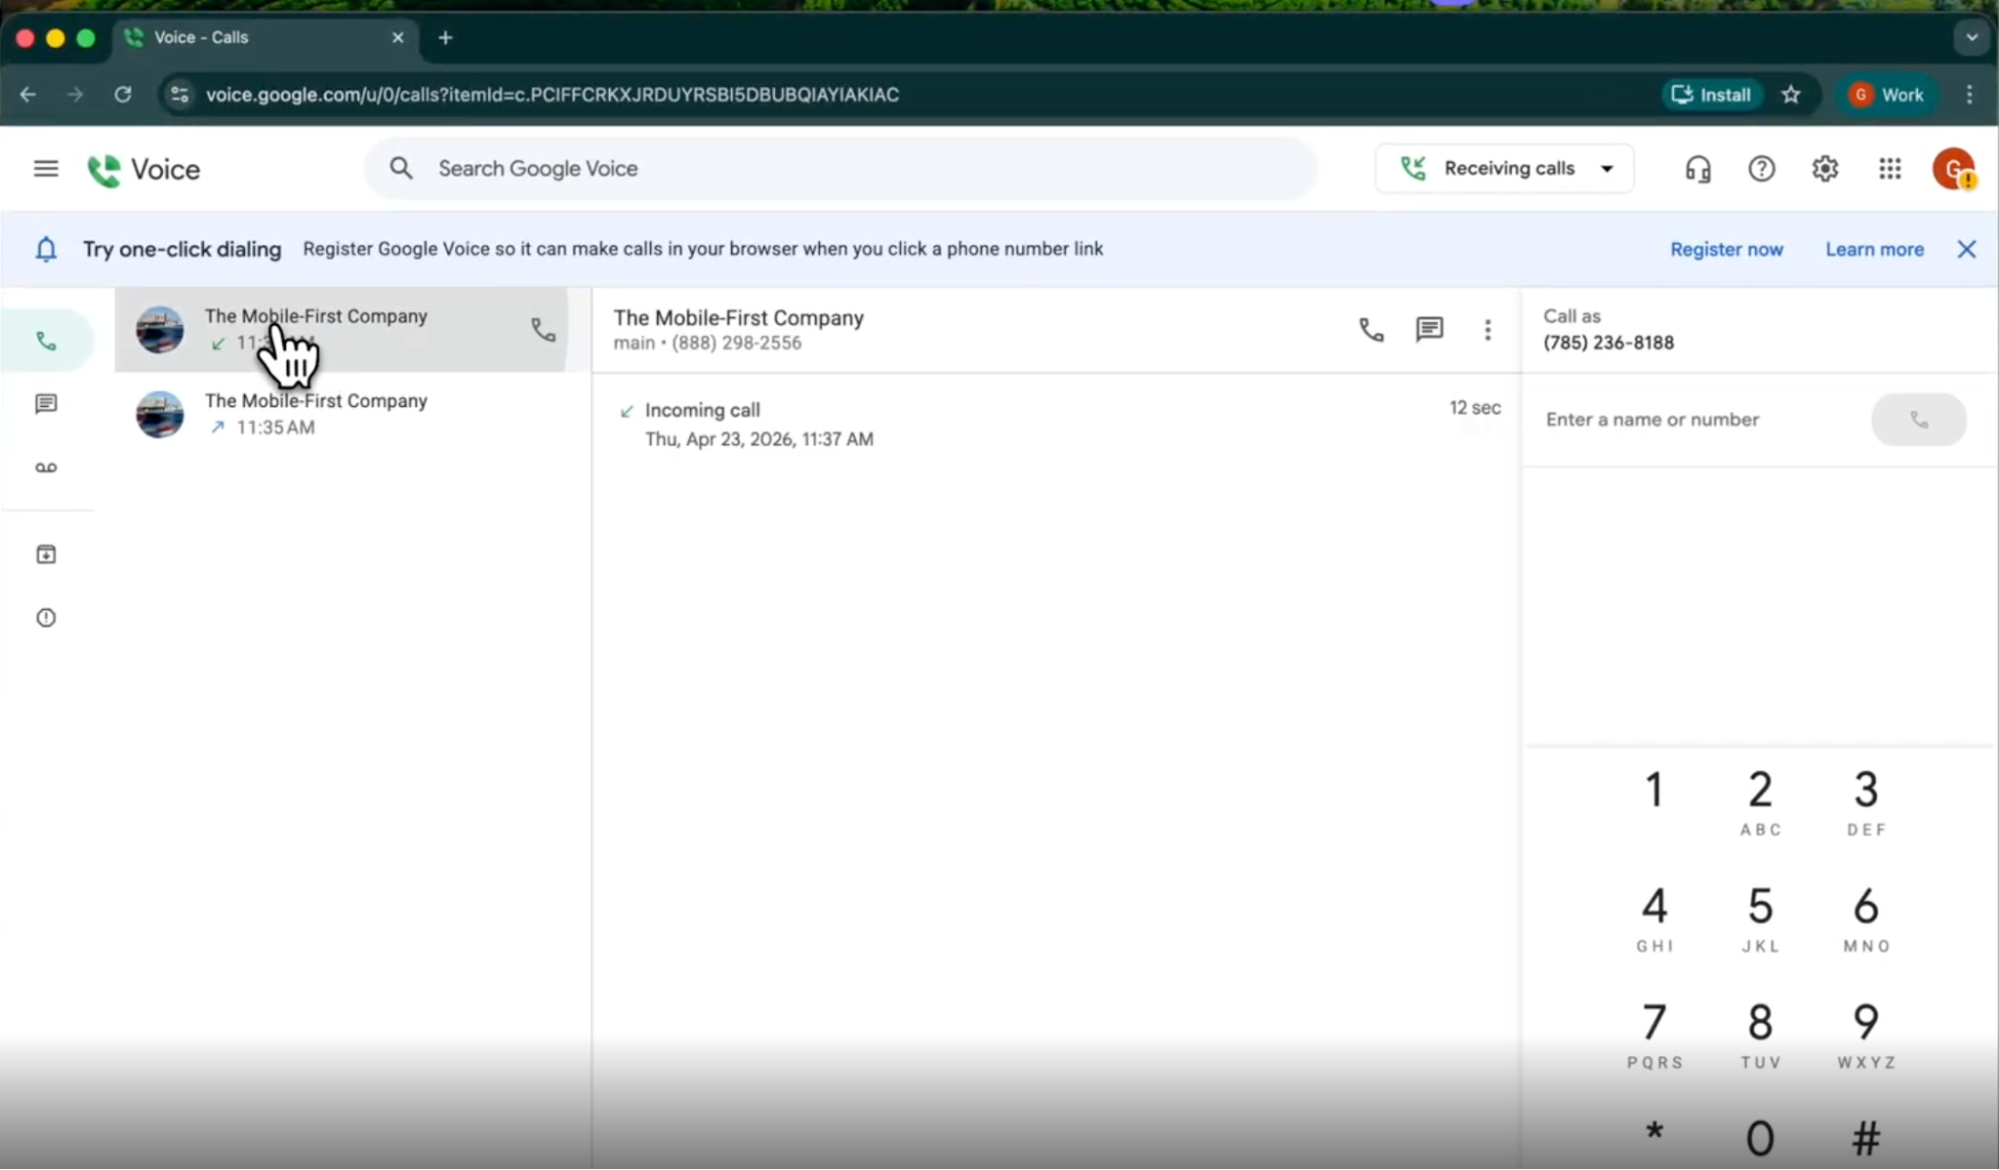Image resolution: width=1999 pixels, height=1170 pixels.
Task: Dial digit 8 TUV on keypad
Action: click(1760, 1034)
